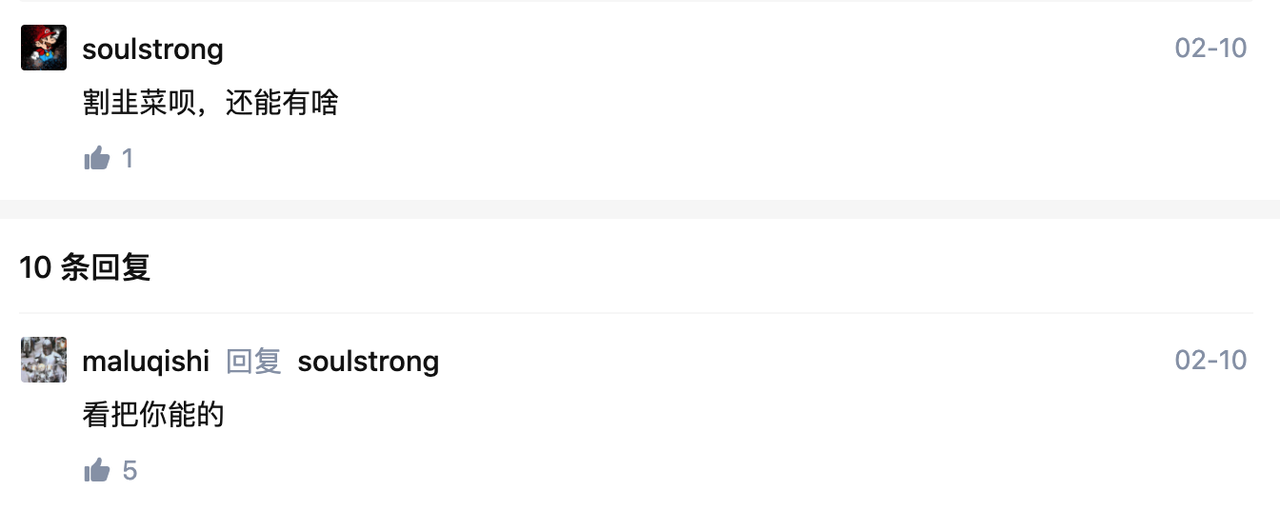Visit maluqishi's profile via the username link

tap(146, 361)
